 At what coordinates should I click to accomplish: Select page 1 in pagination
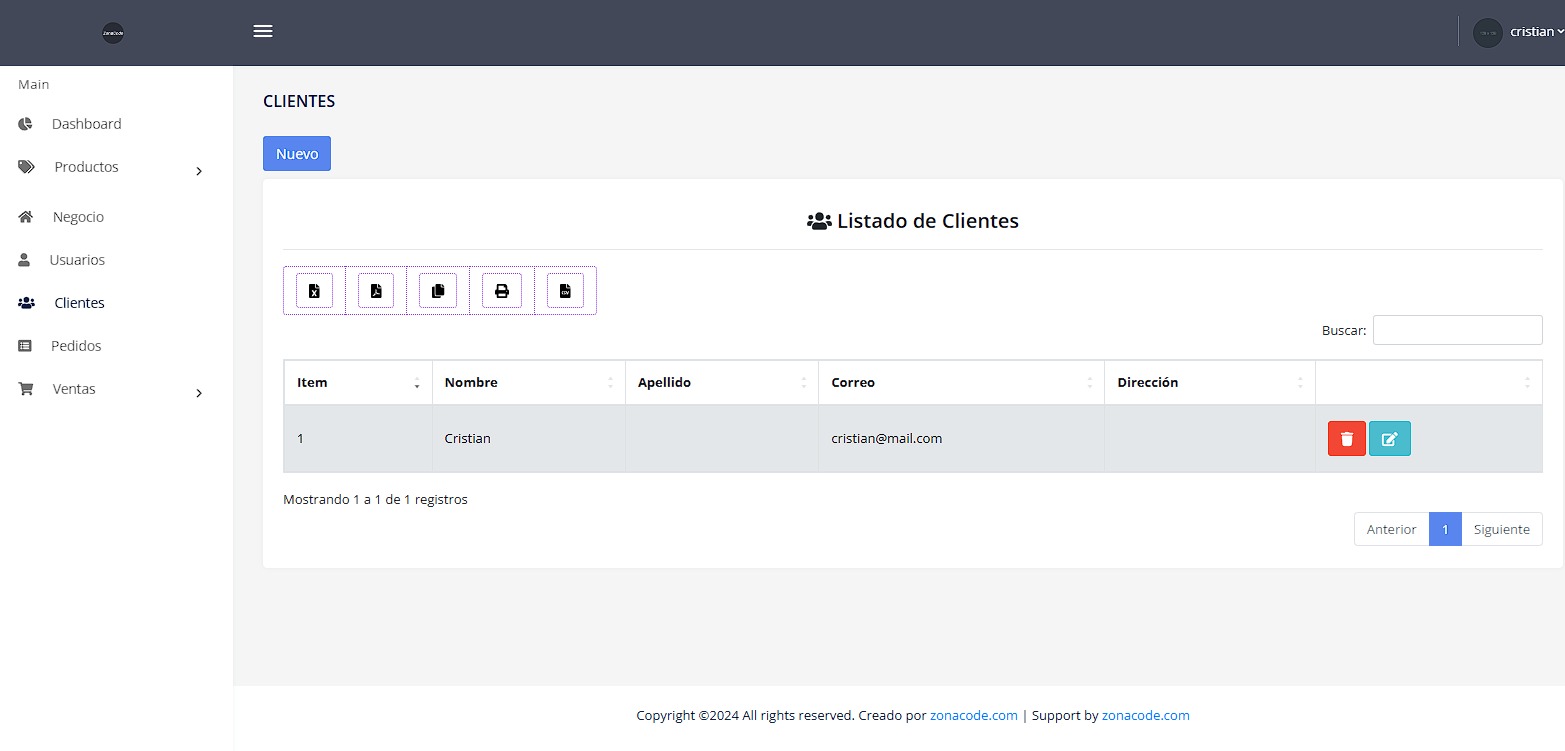point(1445,529)
